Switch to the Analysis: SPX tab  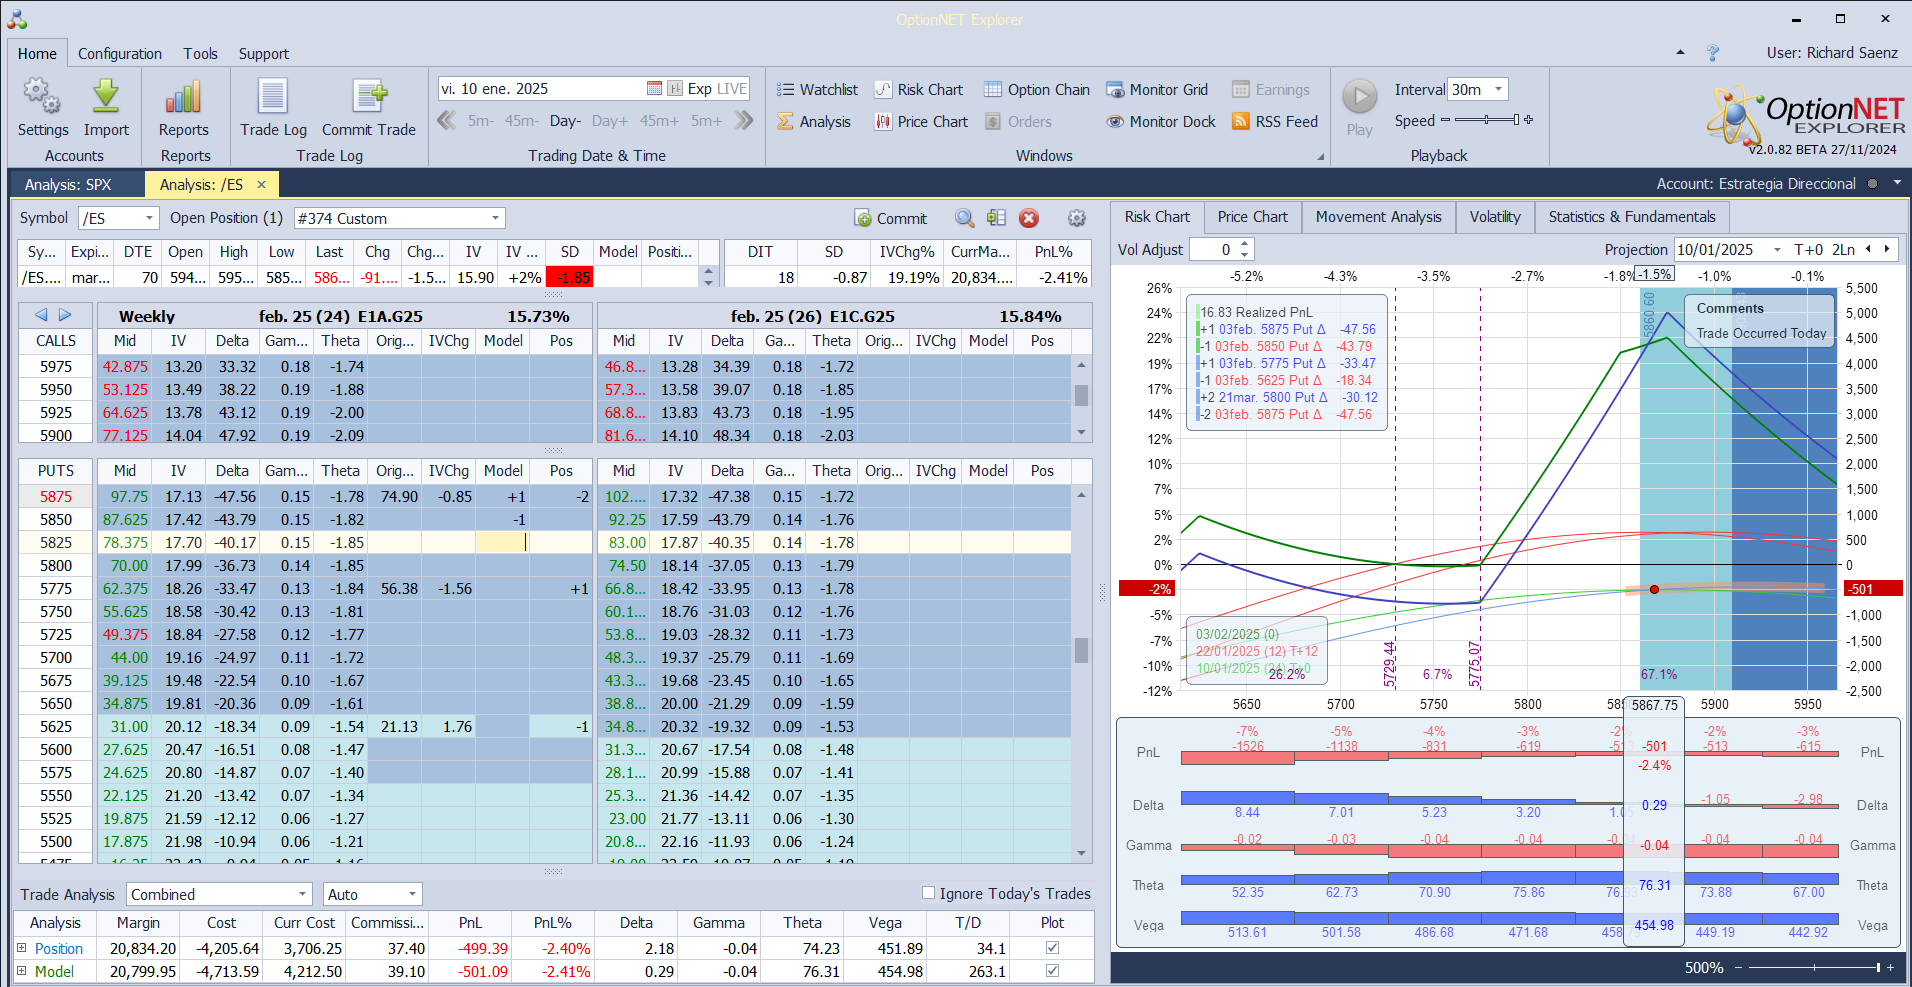(68, 185)
